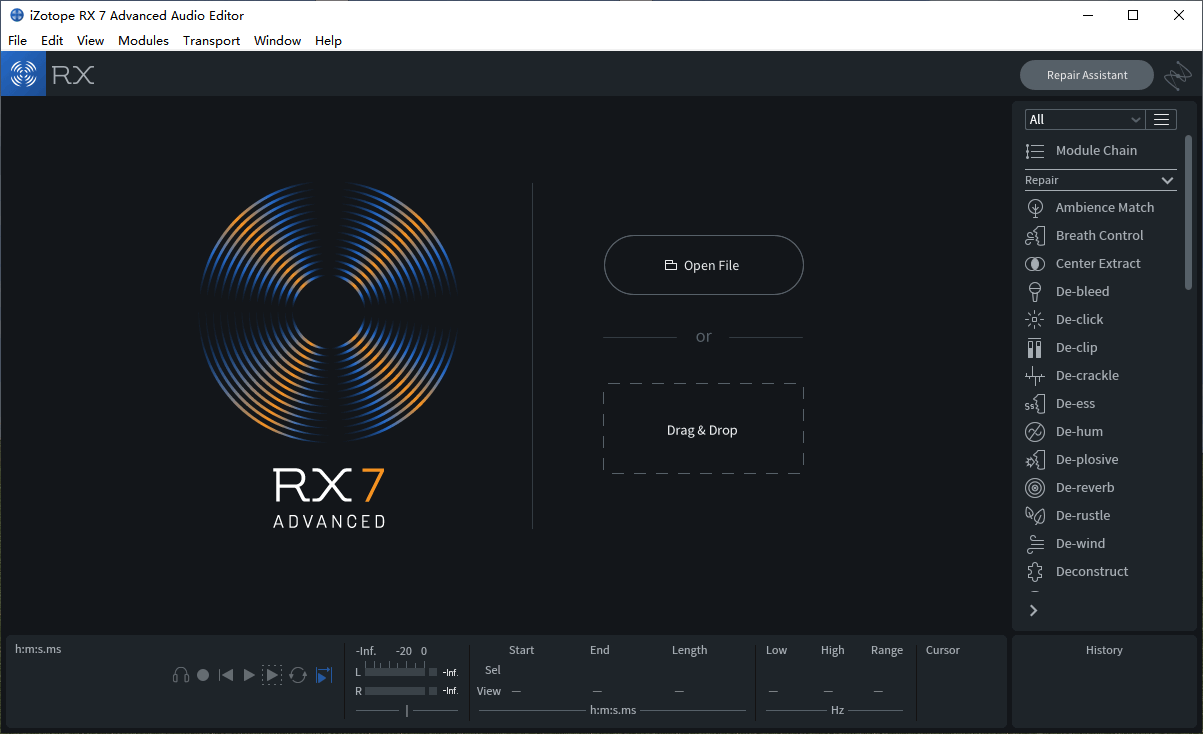Click the Ambience Match module icon
This screenshot has height=734, width=1203.
pos(1035,208)
